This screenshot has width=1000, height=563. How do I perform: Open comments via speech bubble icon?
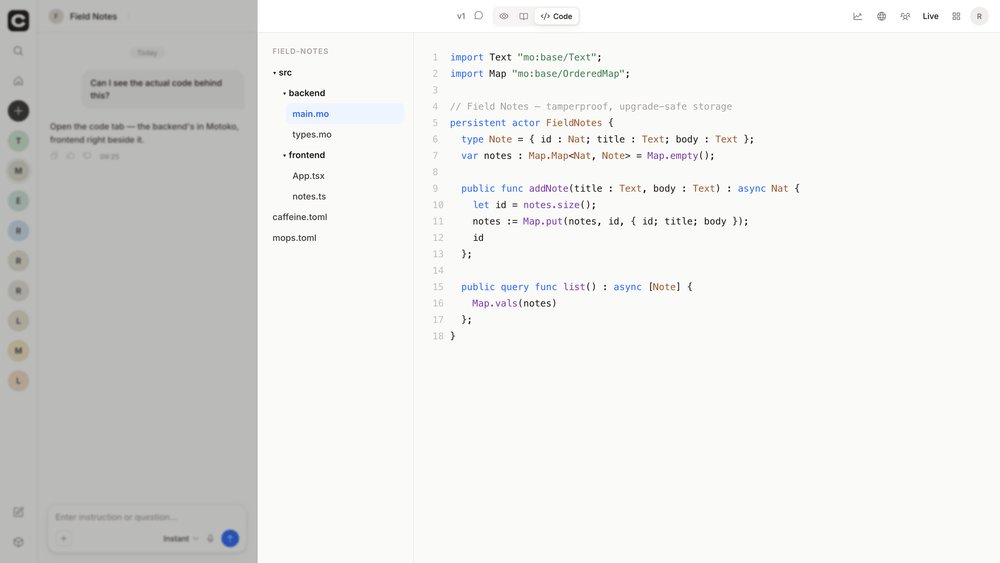tap(478, 16)
